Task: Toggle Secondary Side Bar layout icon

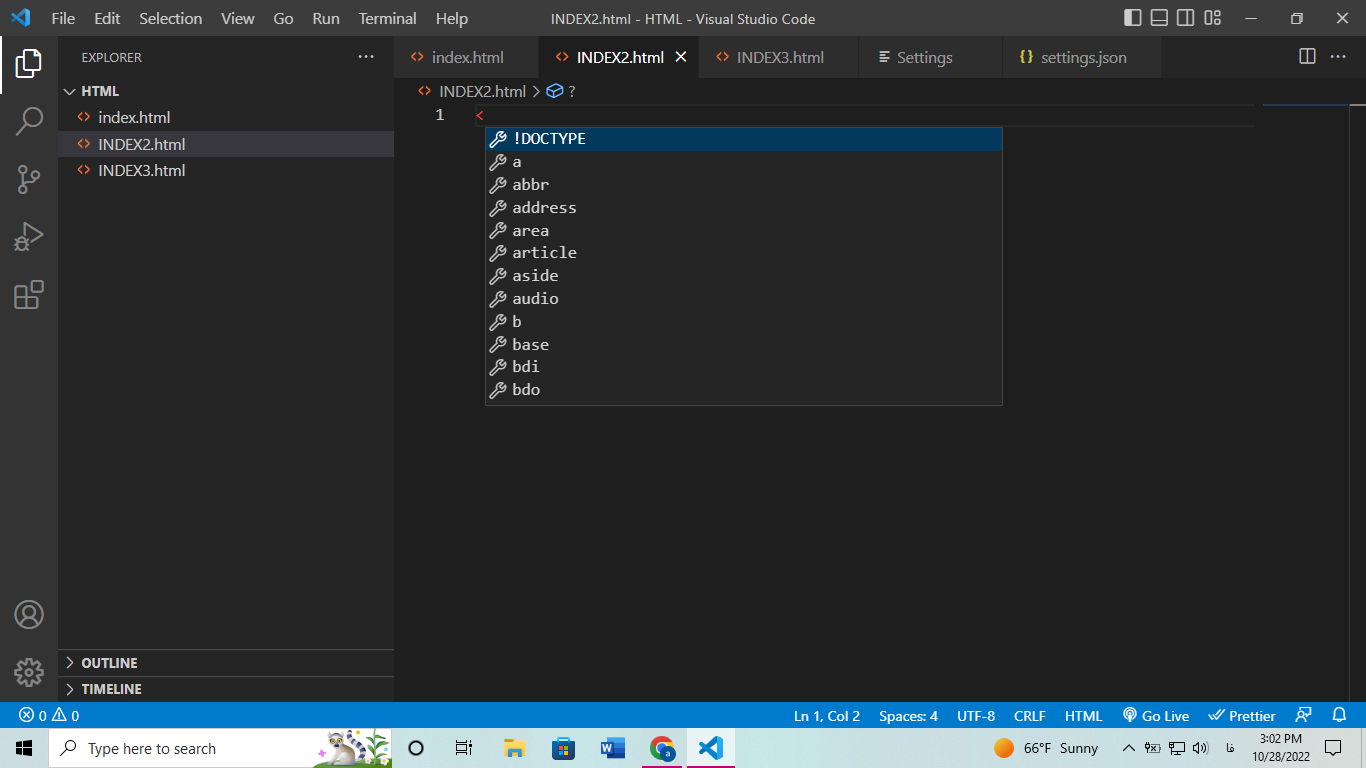Action: (1185, 18)
